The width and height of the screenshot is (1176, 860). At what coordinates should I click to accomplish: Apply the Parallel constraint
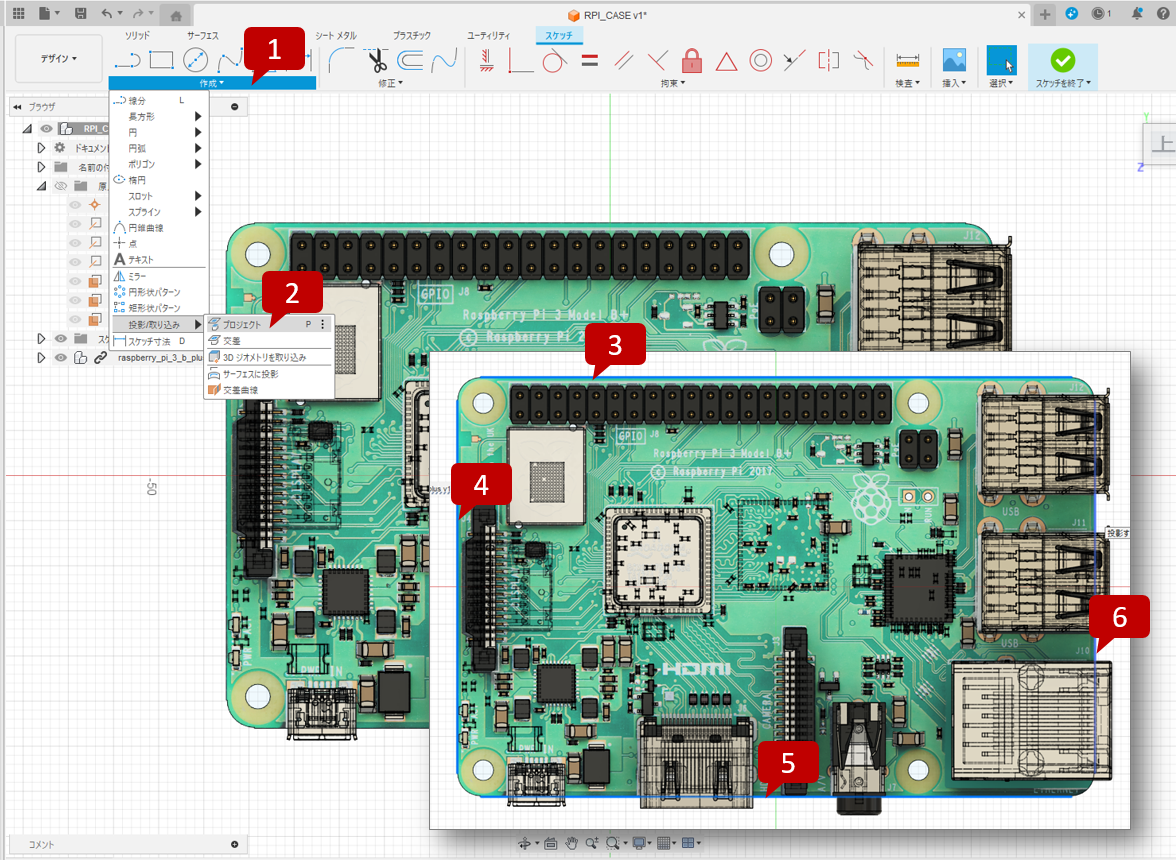623,60
